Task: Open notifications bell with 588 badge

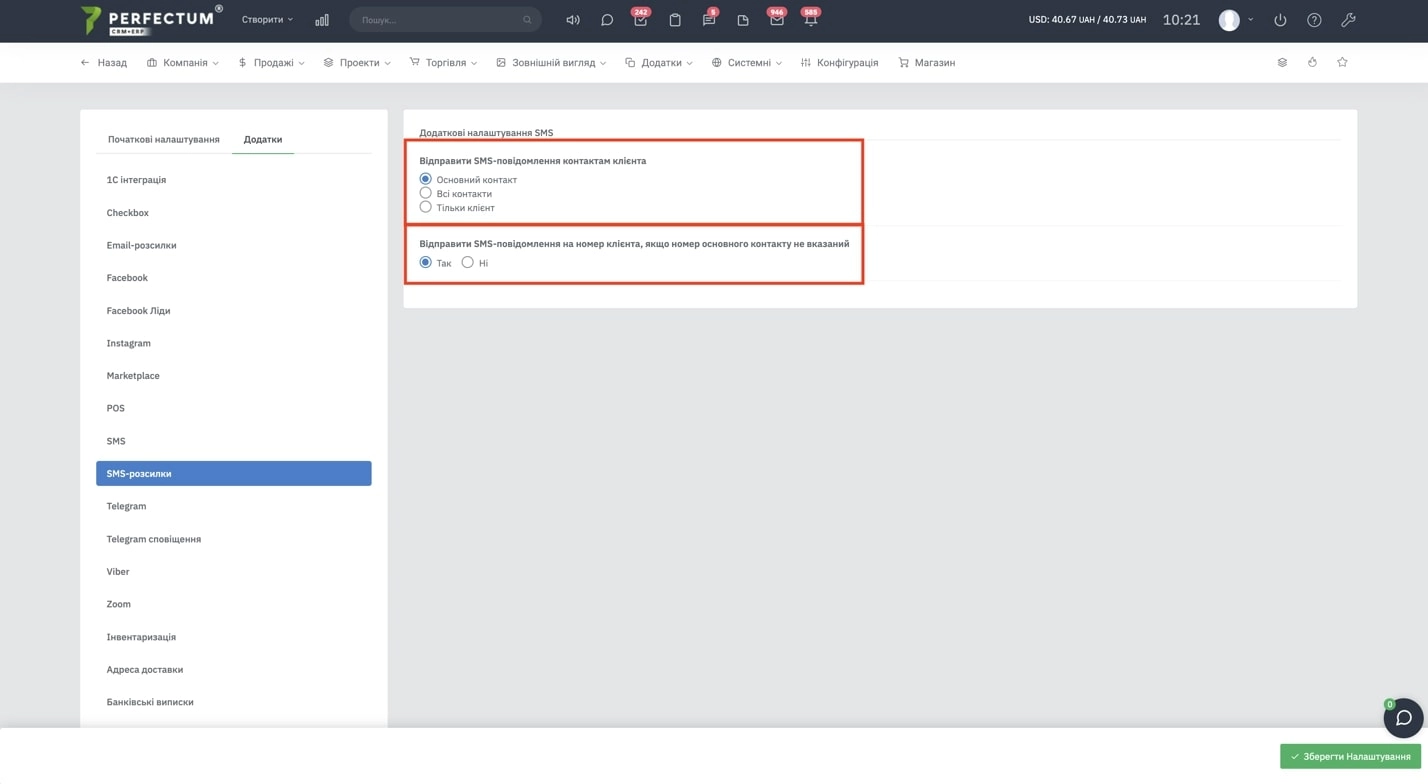Action: (811, 19)
